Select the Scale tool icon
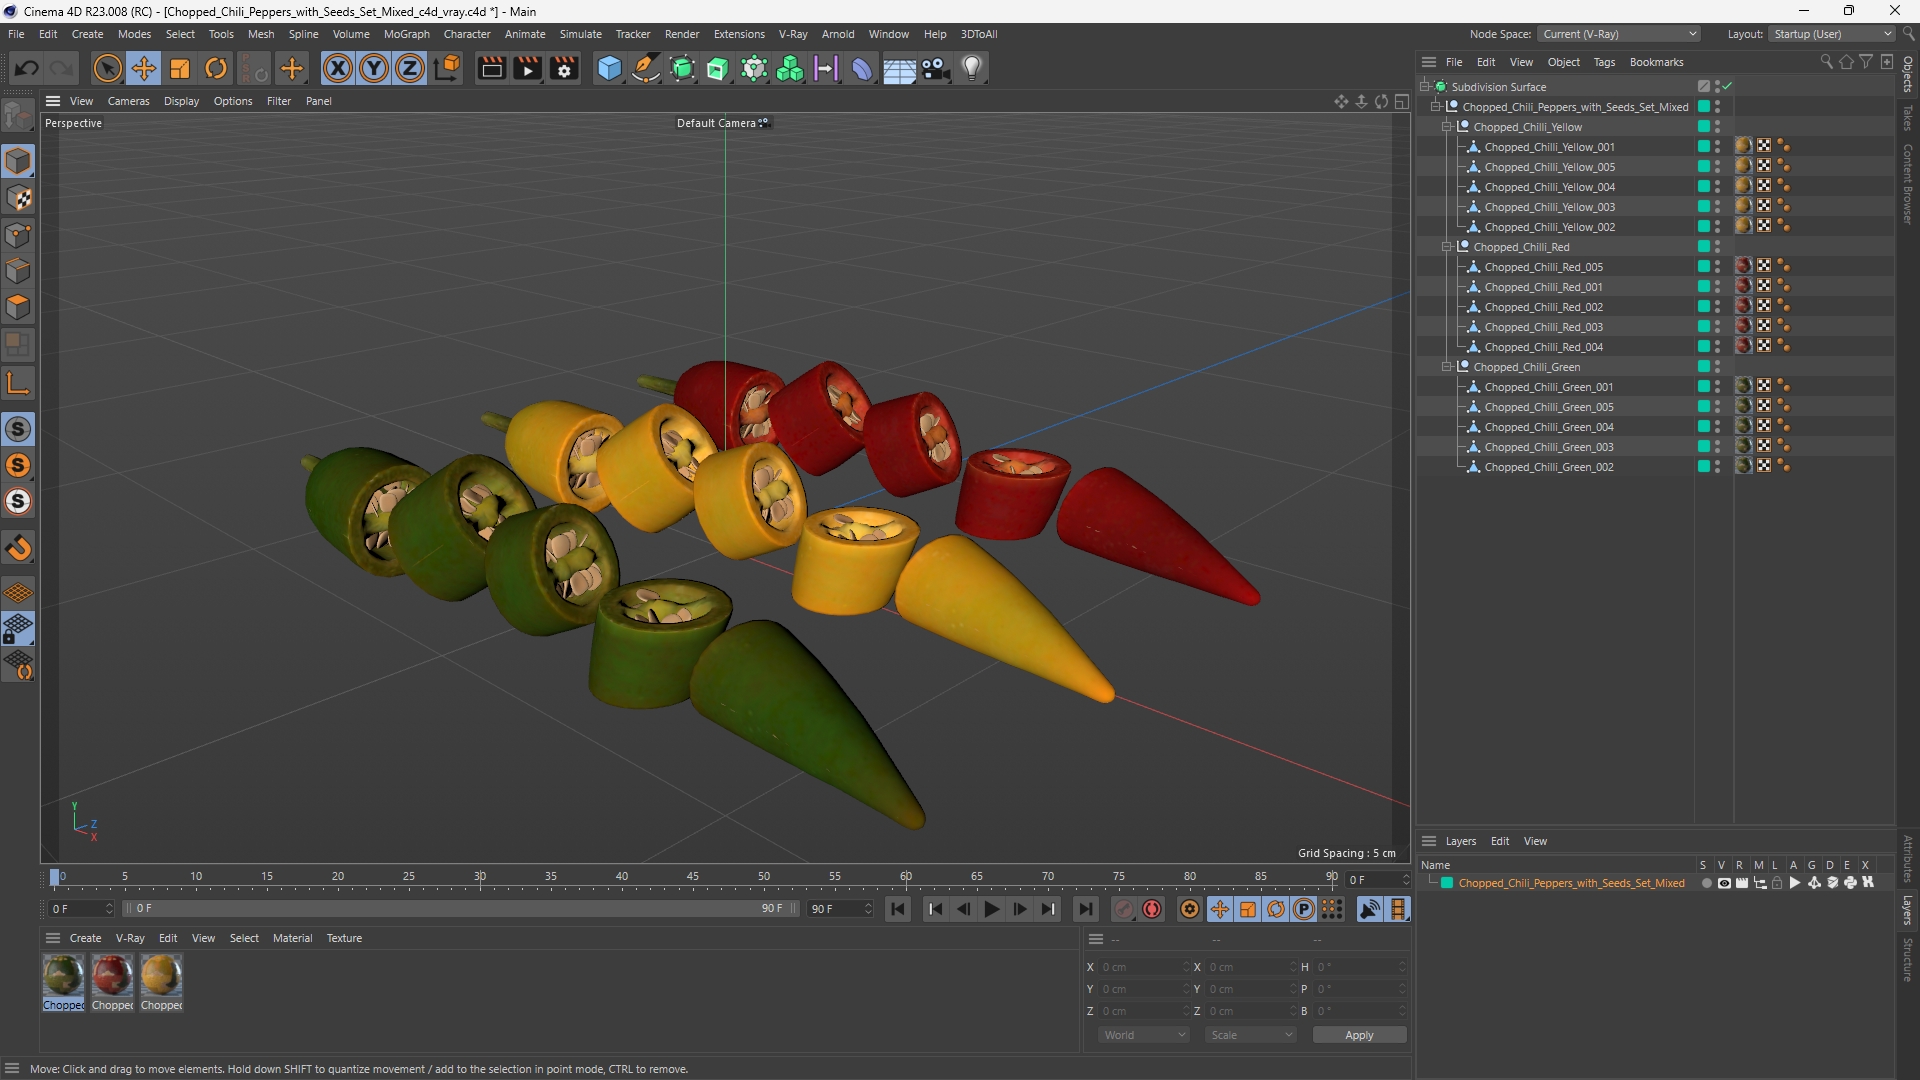Screen dimensions: 1920x1080 coord(180,68)
